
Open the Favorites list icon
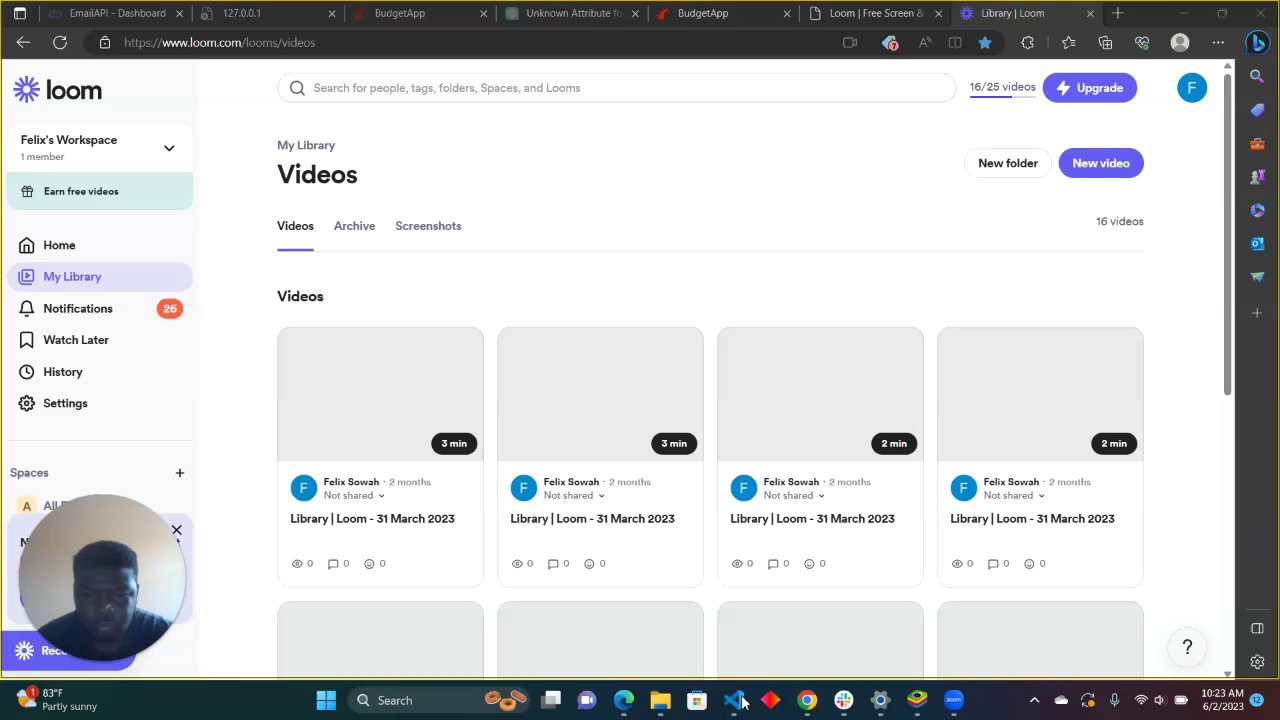coord(1068,43)
